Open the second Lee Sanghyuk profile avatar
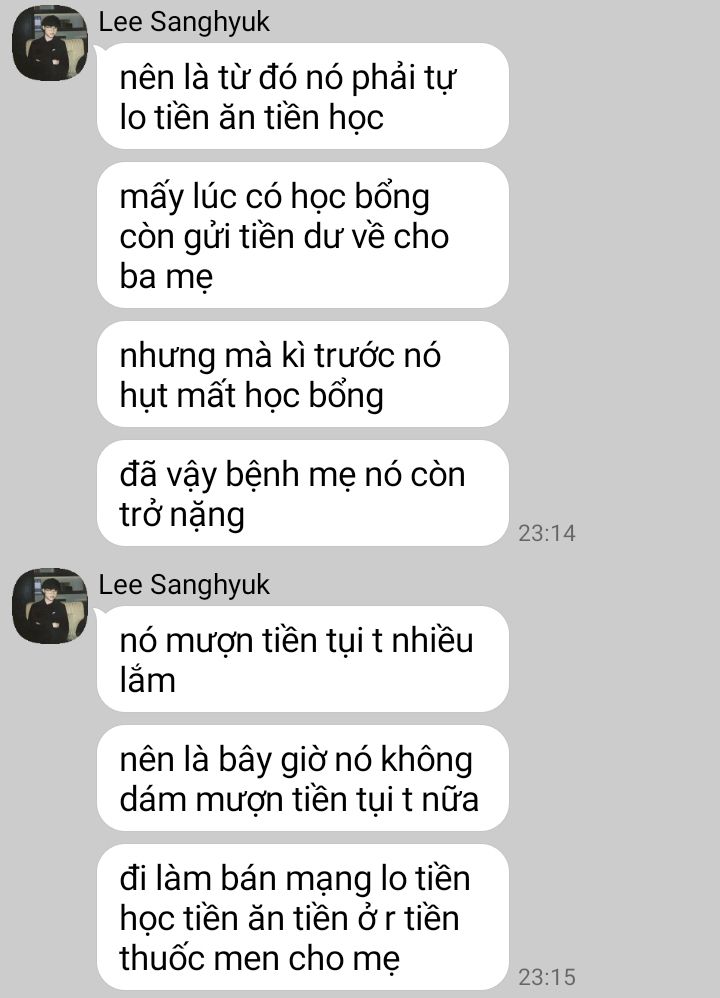The image size is (720, 998). (50, 606)
